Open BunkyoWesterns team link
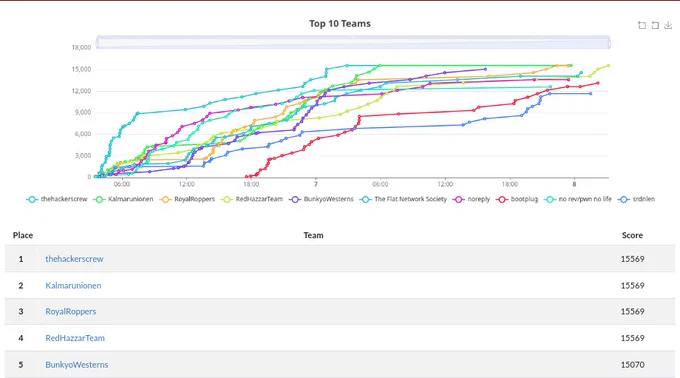The image size is (680, 378). 77,365
